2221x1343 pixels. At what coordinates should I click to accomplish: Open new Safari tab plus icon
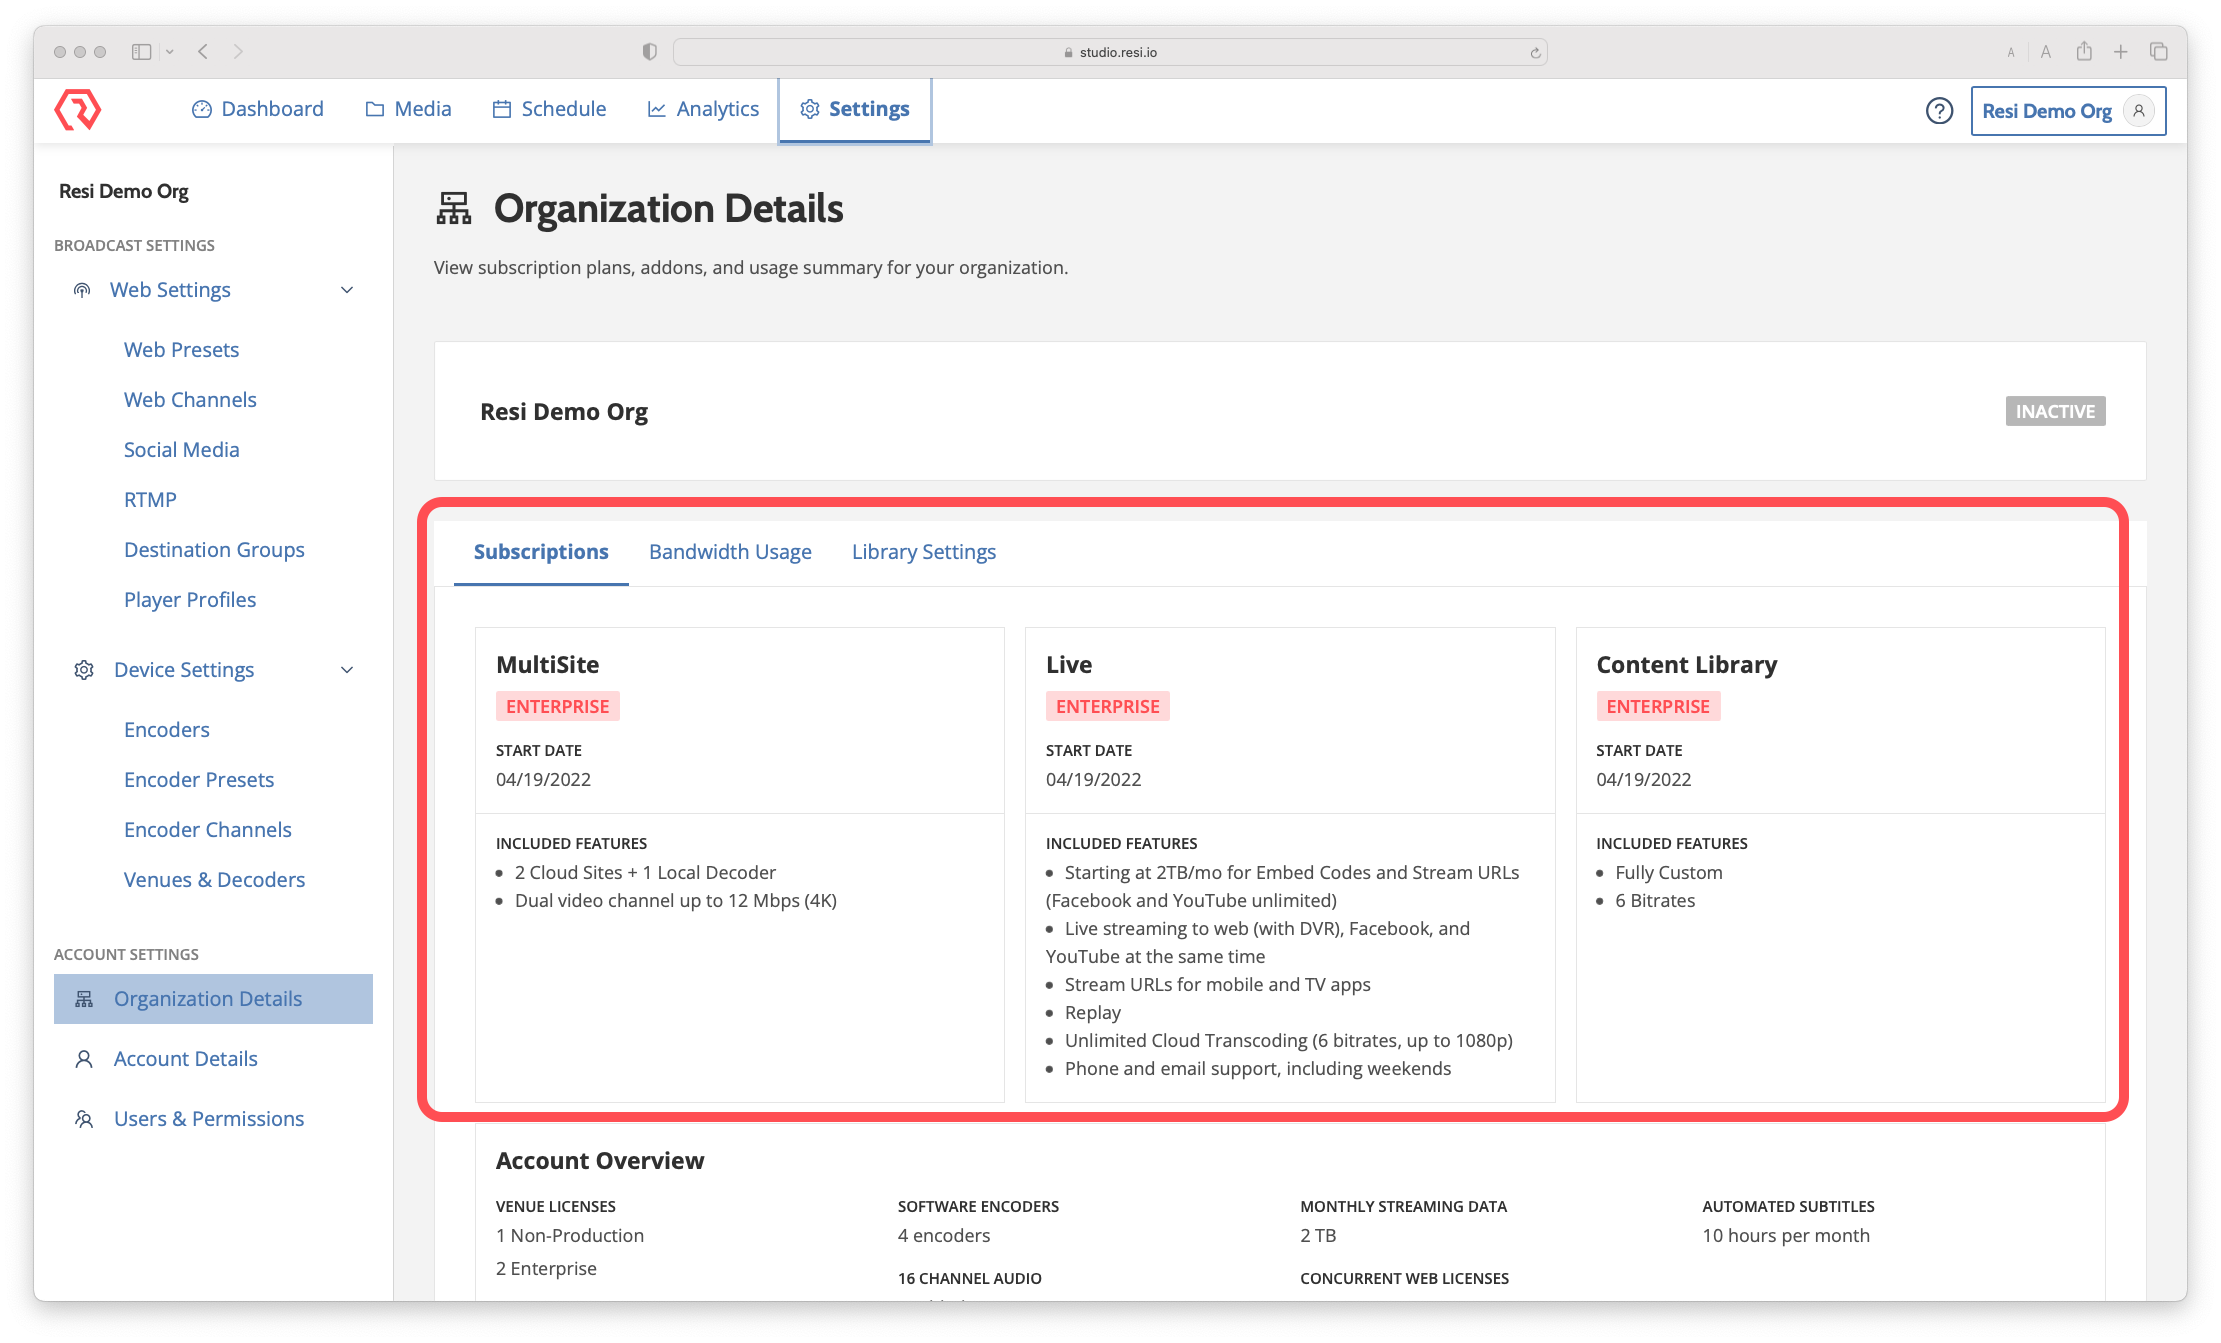click(2120, 52)
